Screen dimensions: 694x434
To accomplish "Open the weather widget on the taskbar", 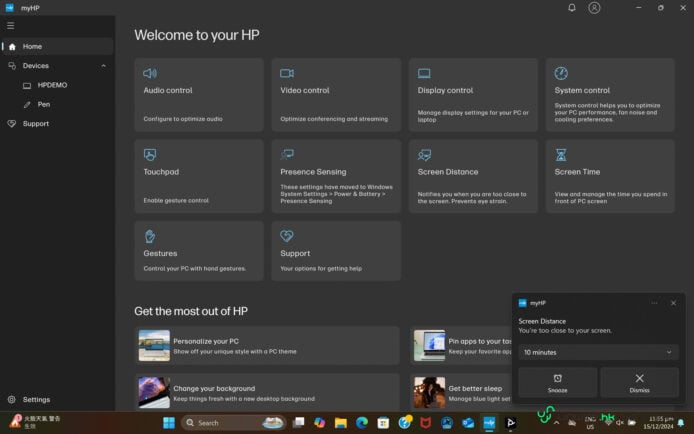I will [x=35, y=422].
